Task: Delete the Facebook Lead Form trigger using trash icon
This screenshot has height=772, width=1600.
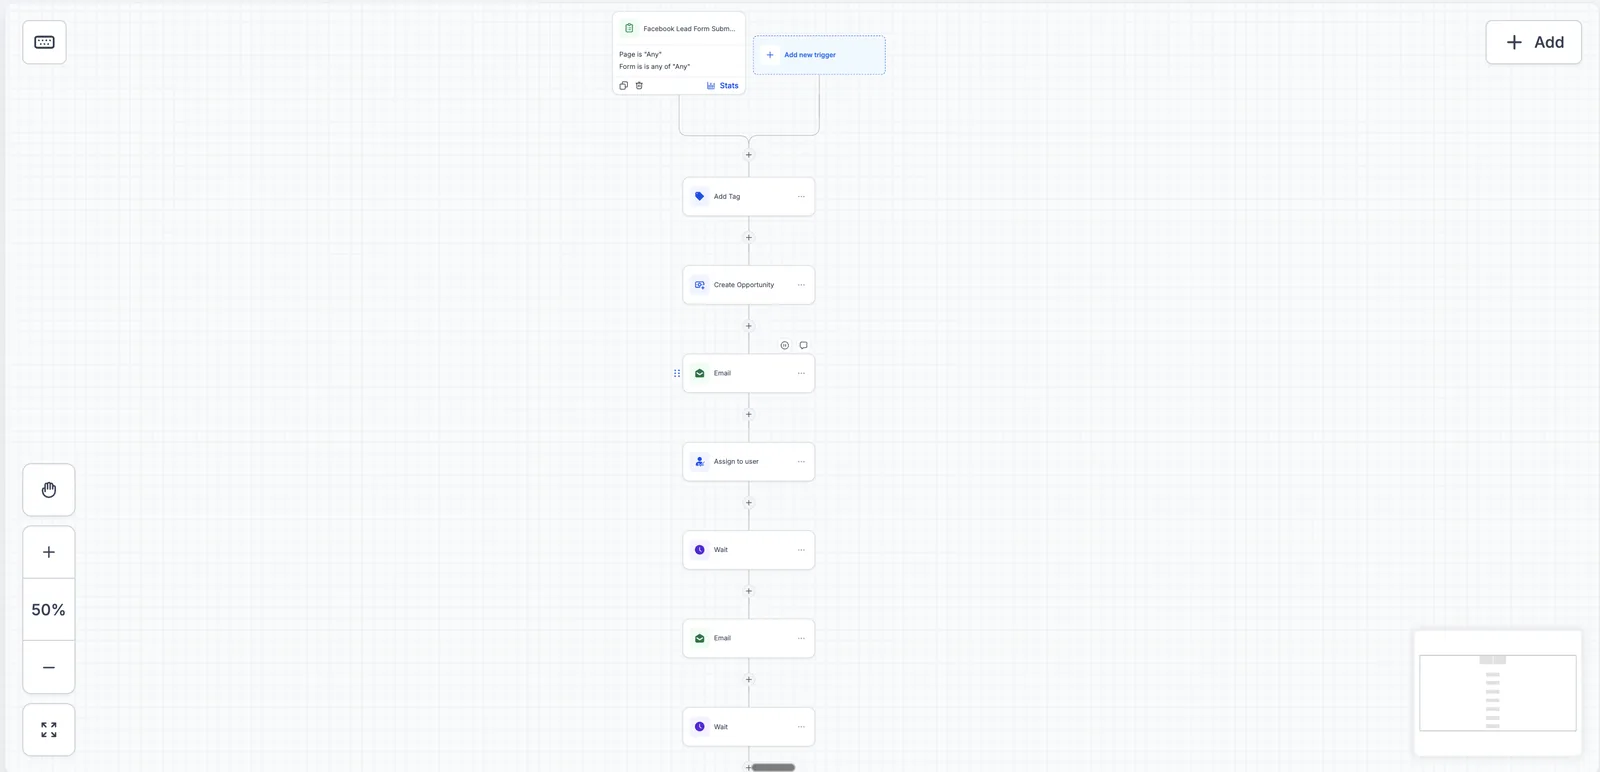Action: coord(639,86)
